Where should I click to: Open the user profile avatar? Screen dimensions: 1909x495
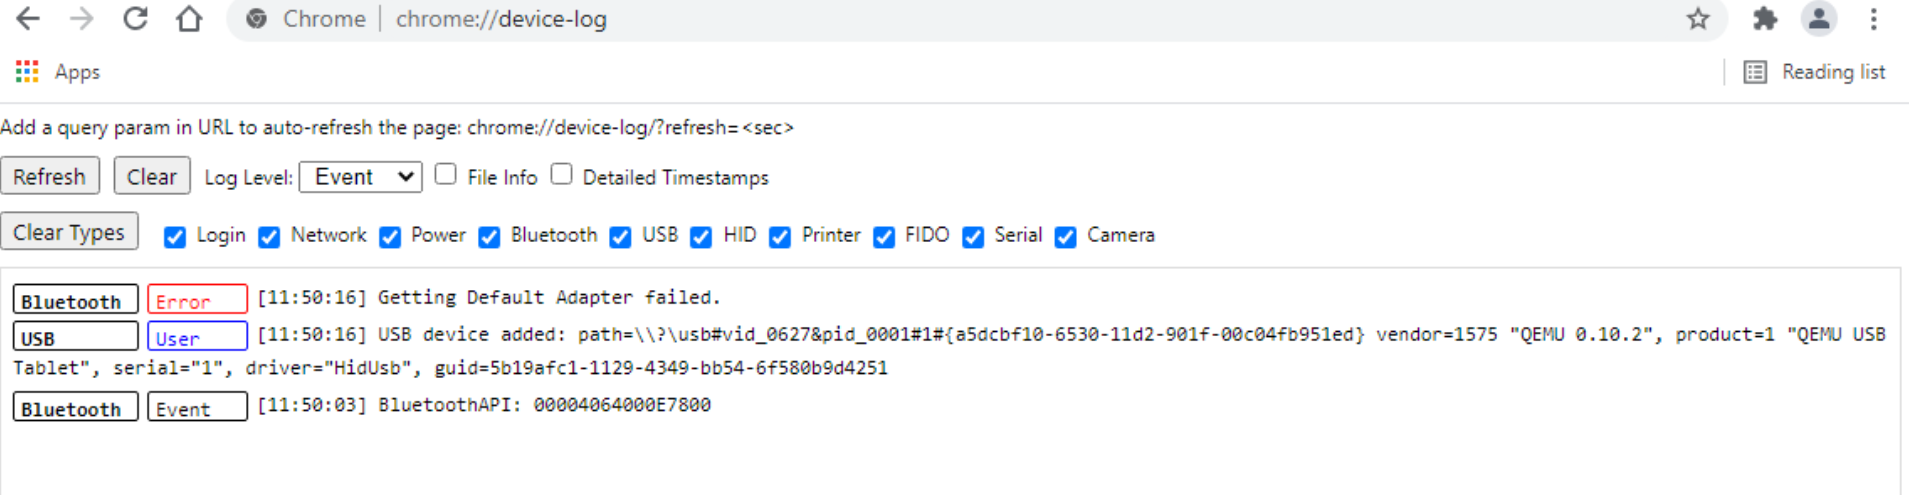(1818, 19)
